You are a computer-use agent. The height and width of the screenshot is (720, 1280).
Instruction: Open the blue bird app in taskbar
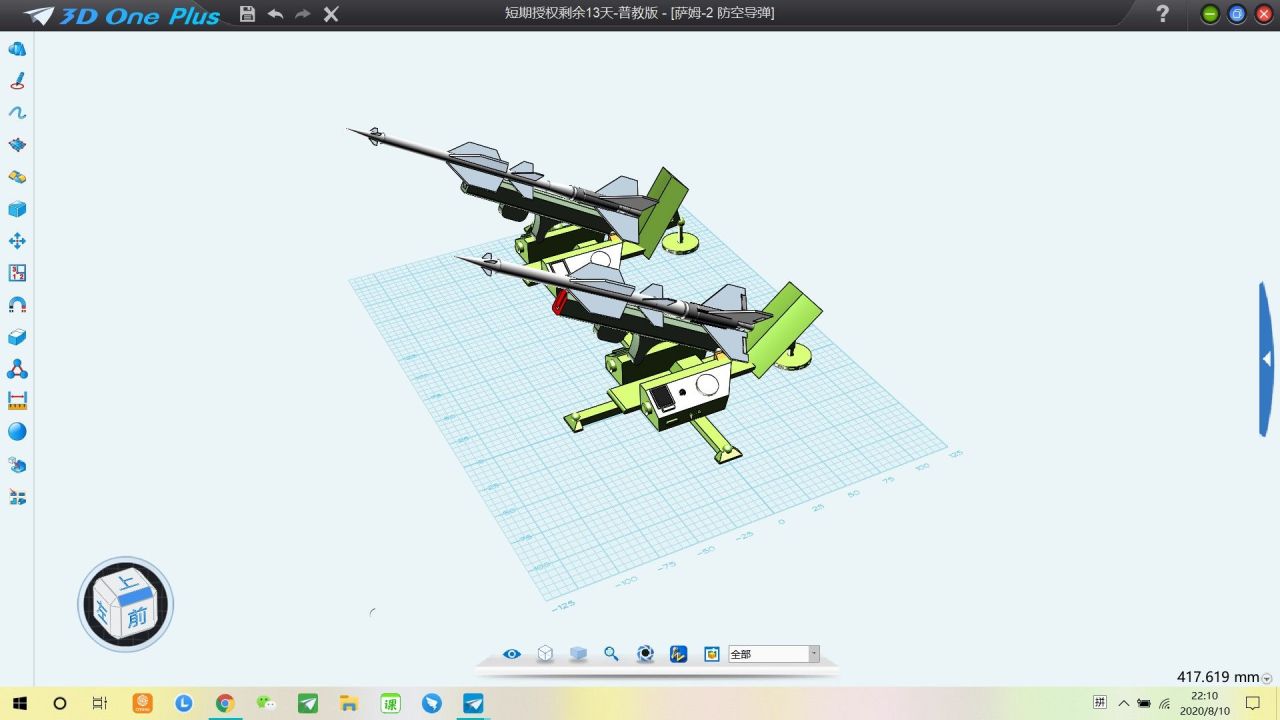pos(432,703)
